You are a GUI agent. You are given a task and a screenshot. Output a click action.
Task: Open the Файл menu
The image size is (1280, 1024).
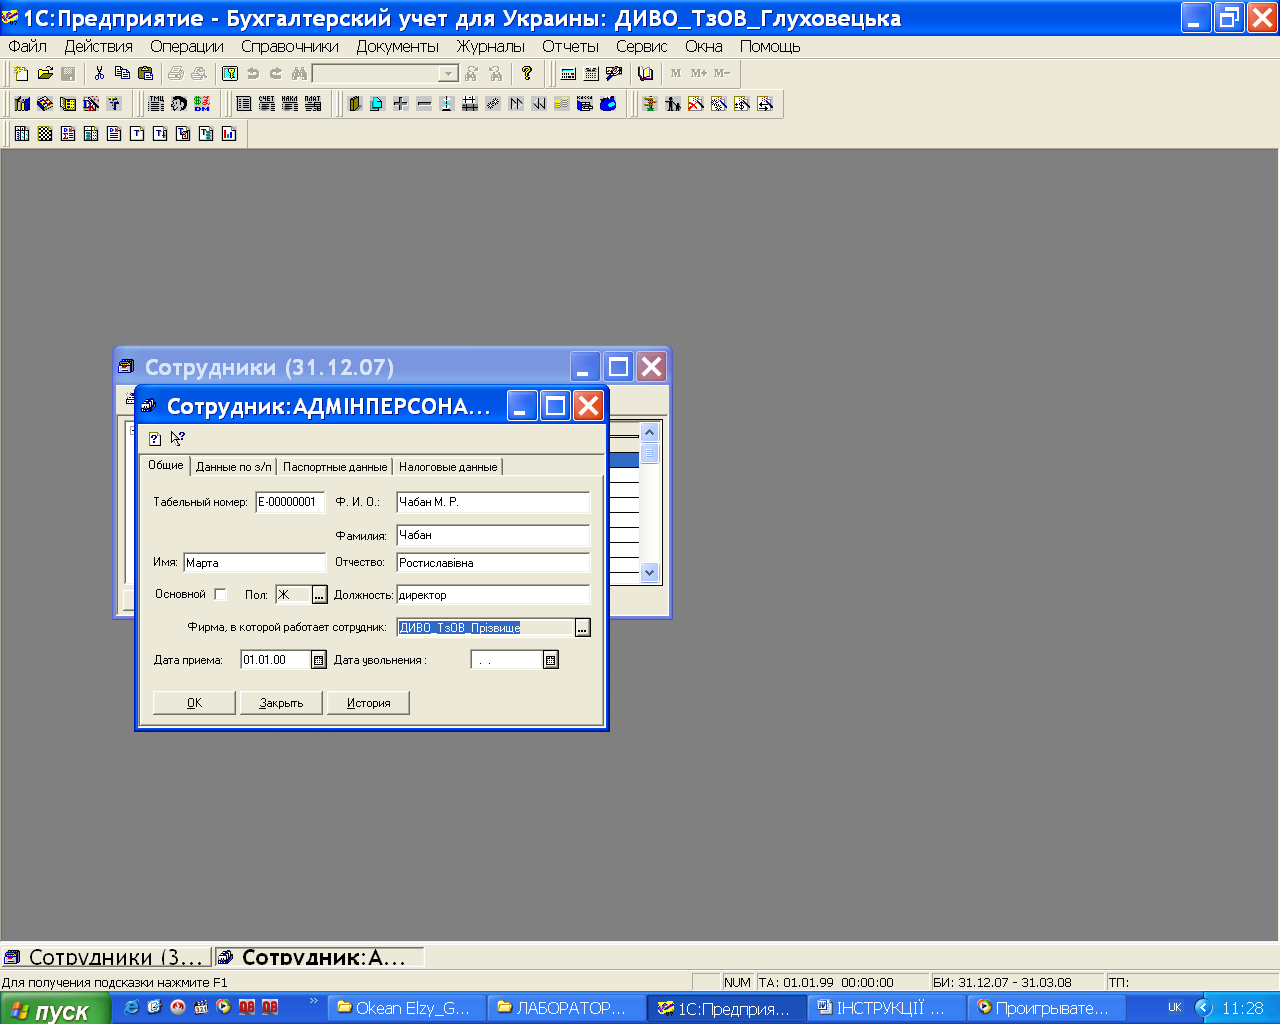point(27,46)
